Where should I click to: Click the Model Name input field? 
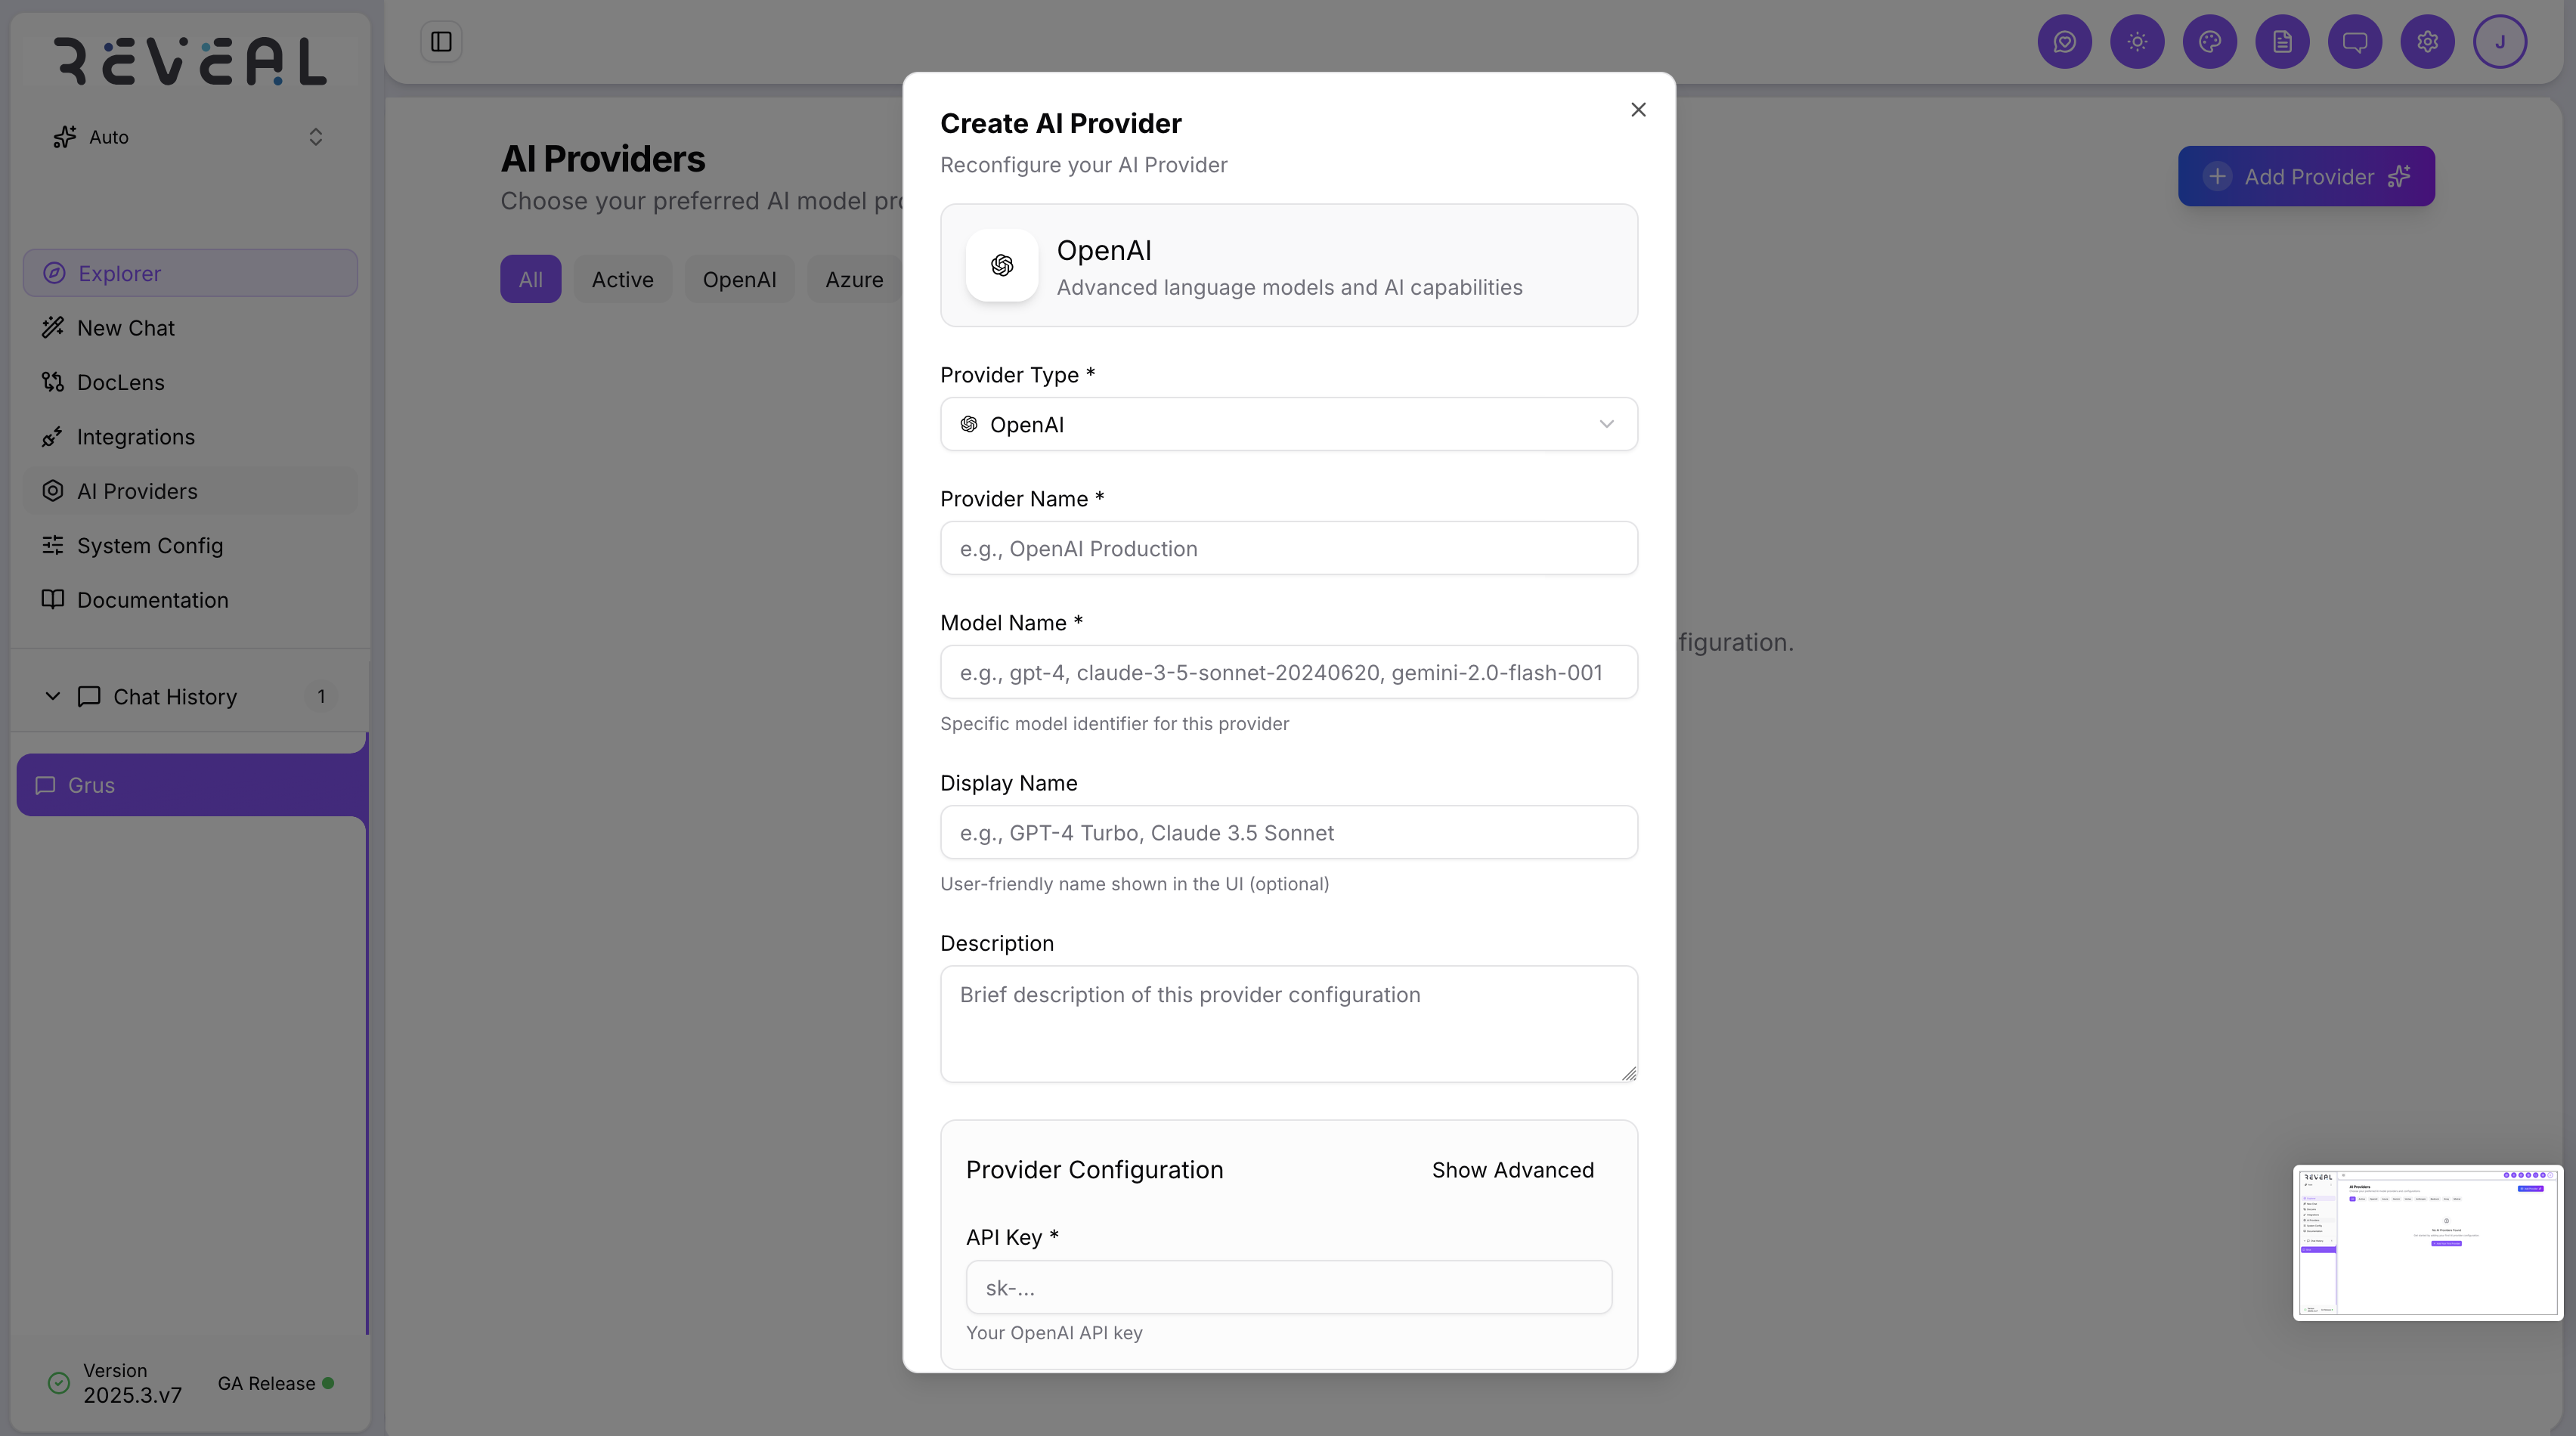tap(1288, 672)
